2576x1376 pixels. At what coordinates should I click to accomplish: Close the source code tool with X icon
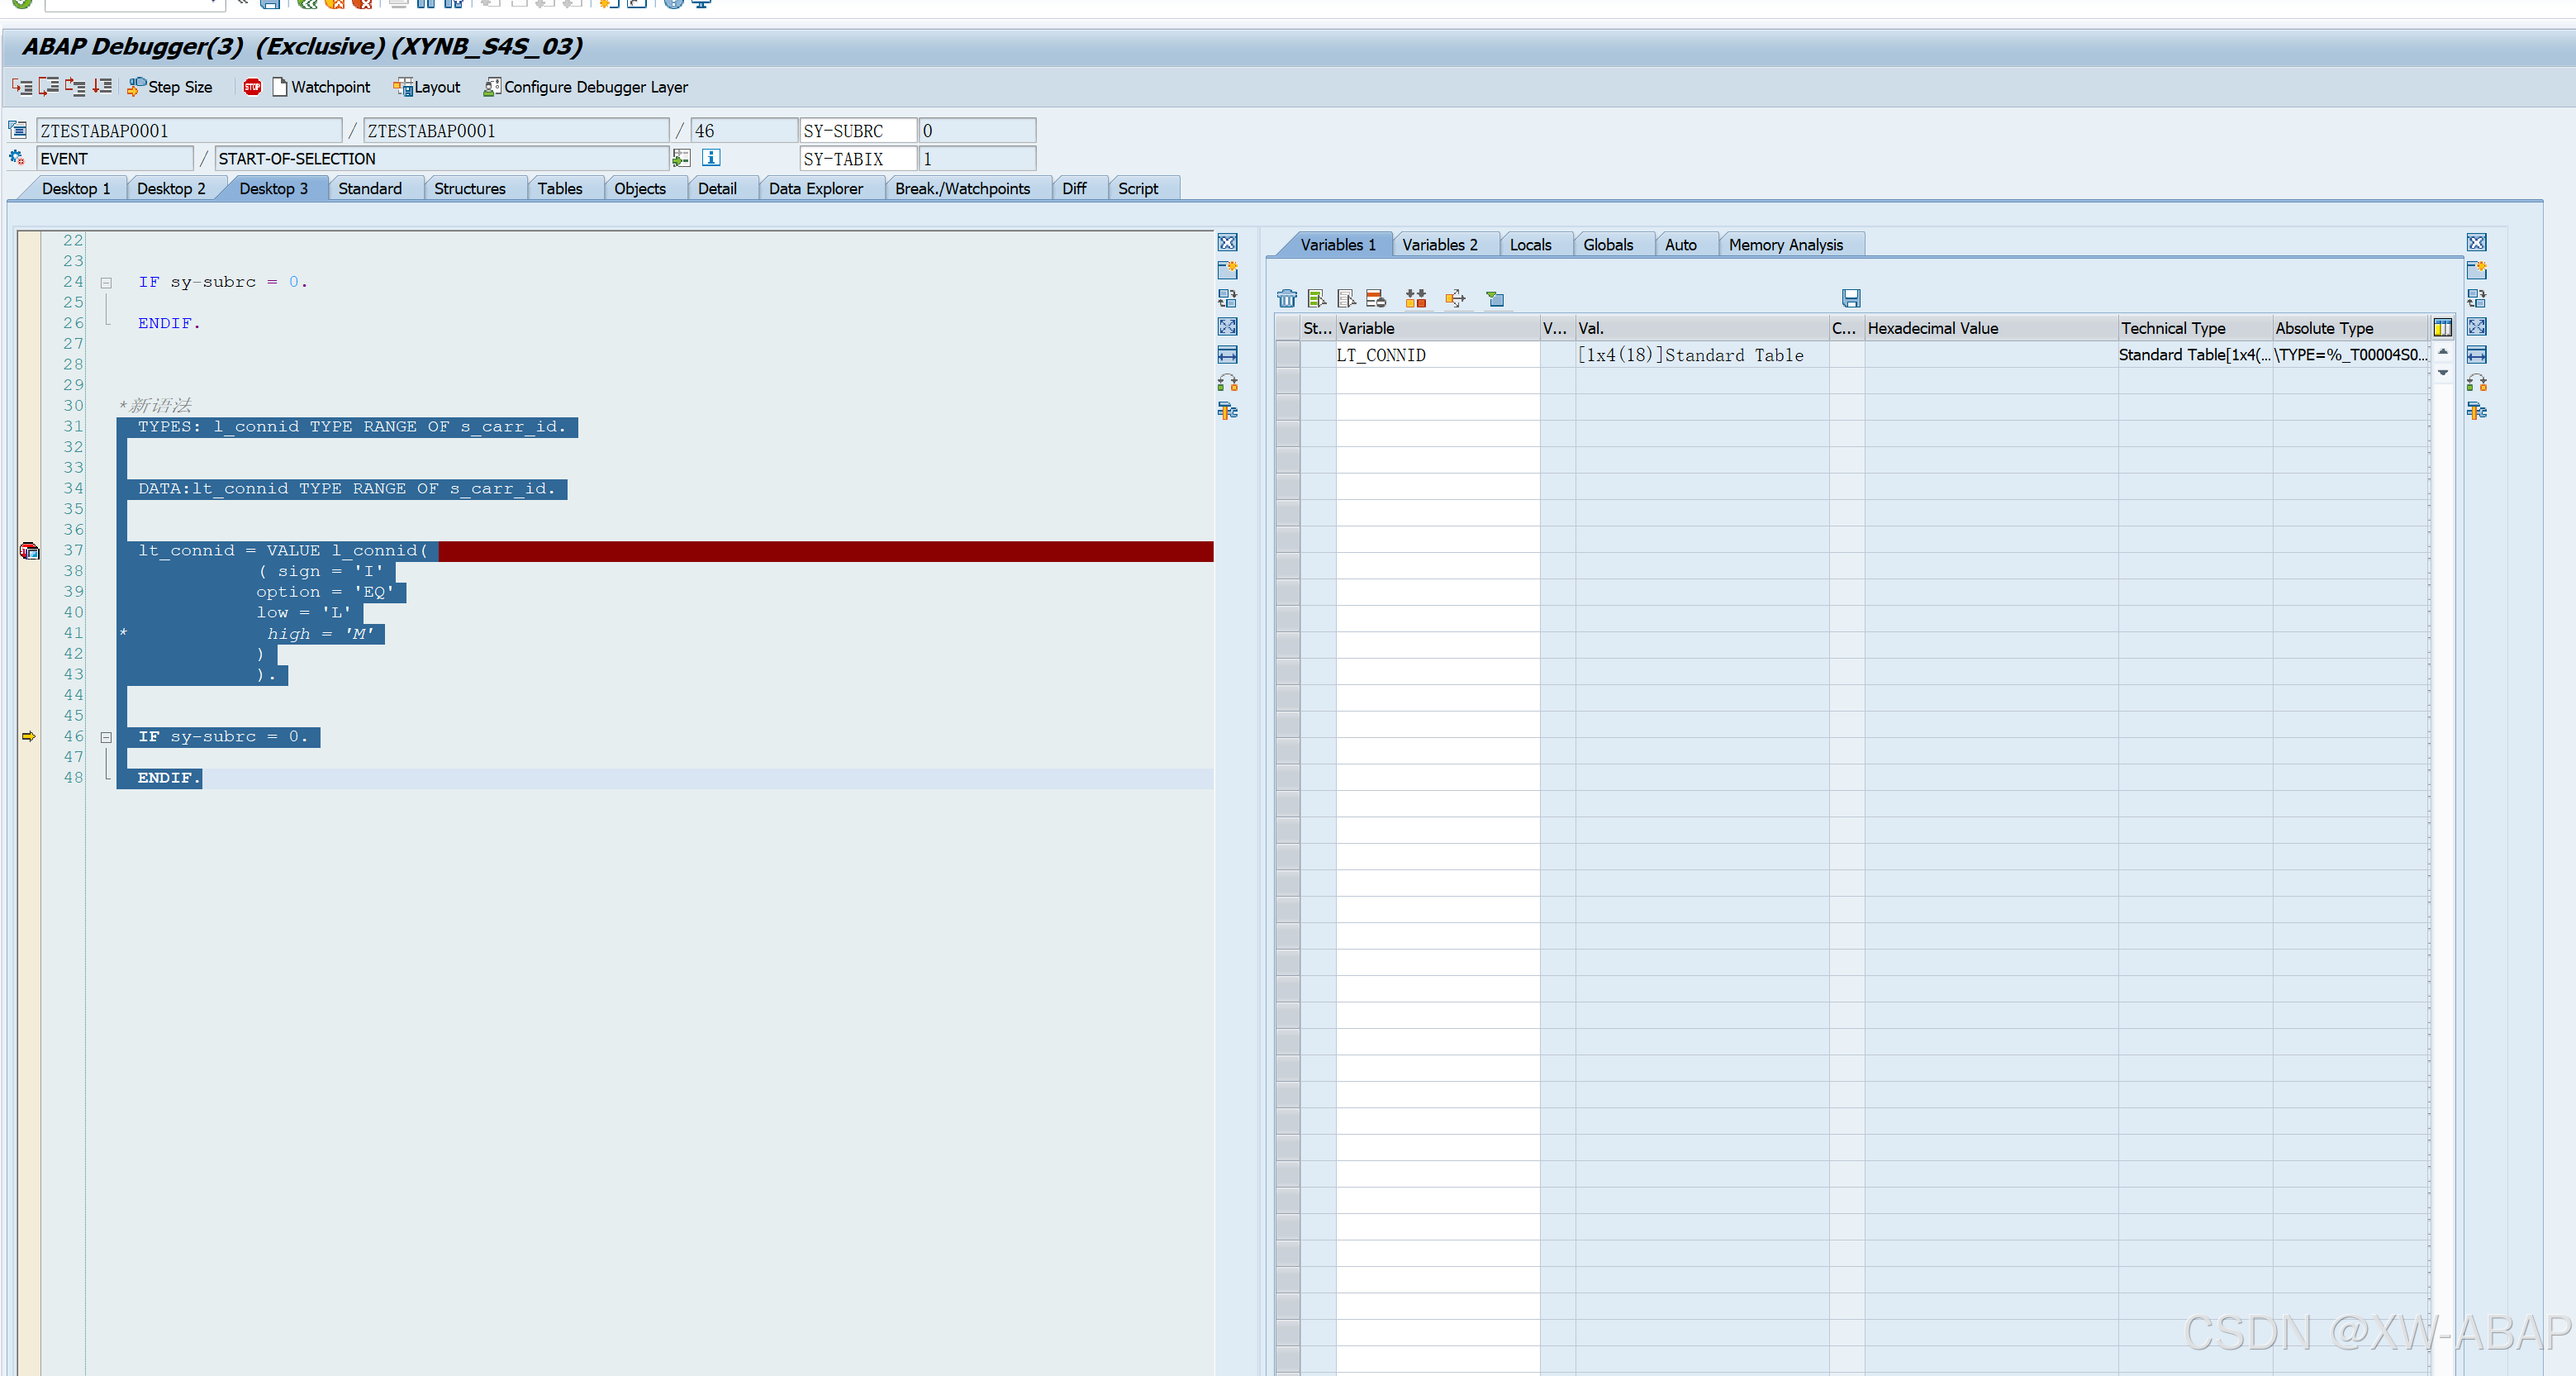[x=1227, y=243]
